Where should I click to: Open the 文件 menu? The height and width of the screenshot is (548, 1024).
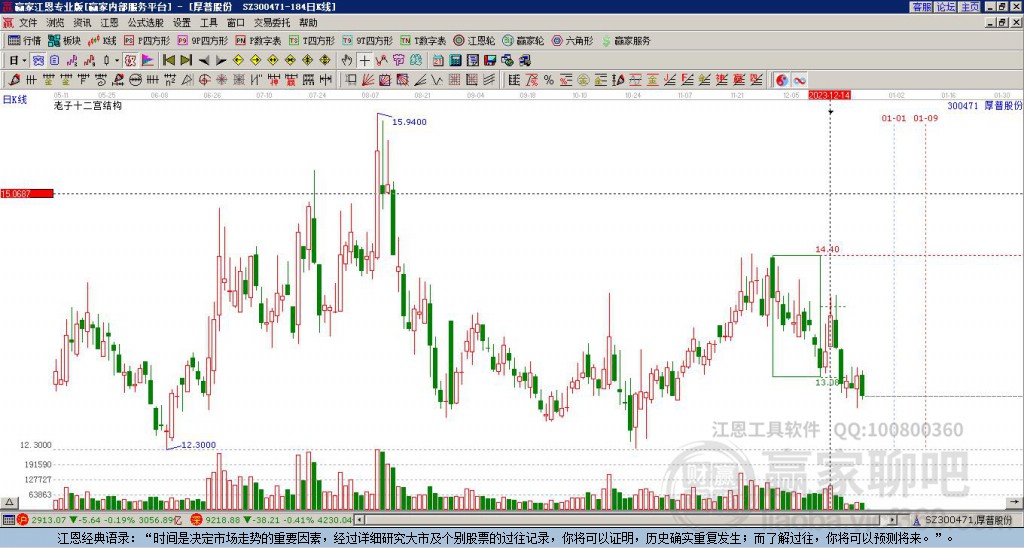28,23
